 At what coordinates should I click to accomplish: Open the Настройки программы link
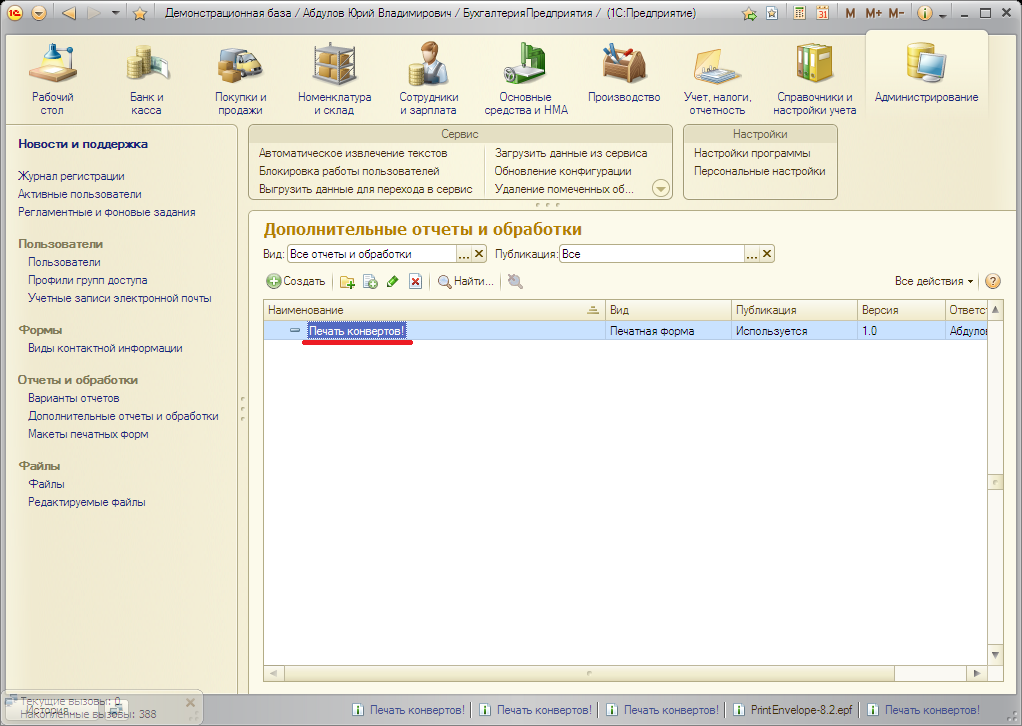(752, 153)
